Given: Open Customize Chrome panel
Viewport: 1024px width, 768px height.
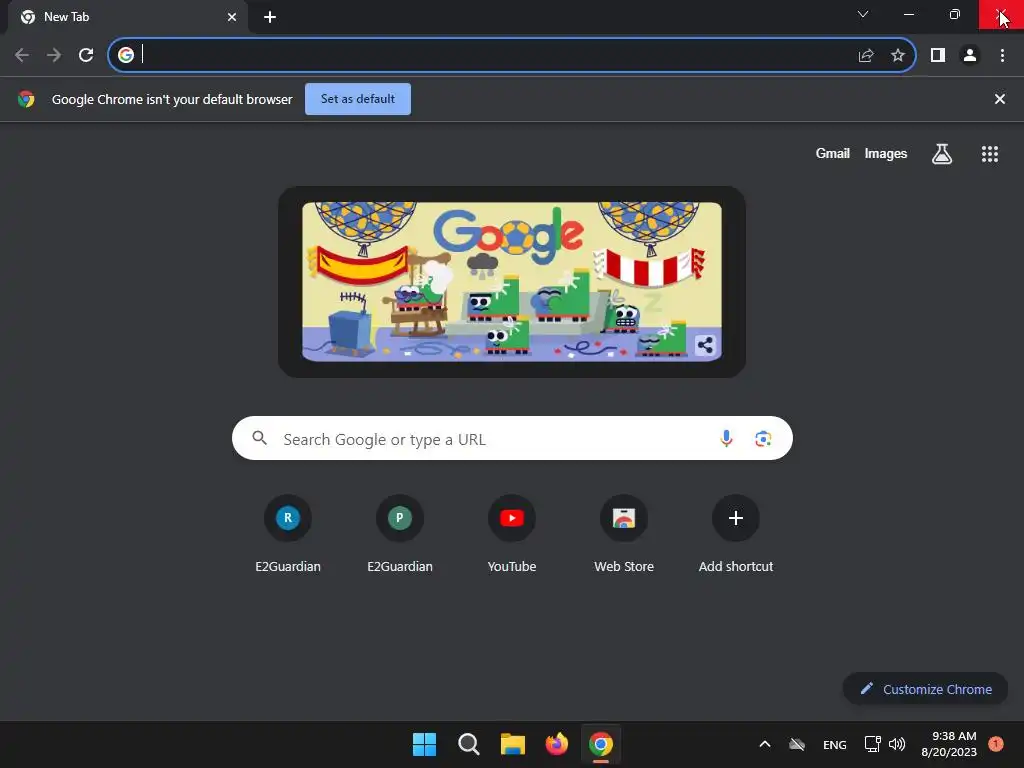Looking at the screenshot, I should tap(925, 689).
